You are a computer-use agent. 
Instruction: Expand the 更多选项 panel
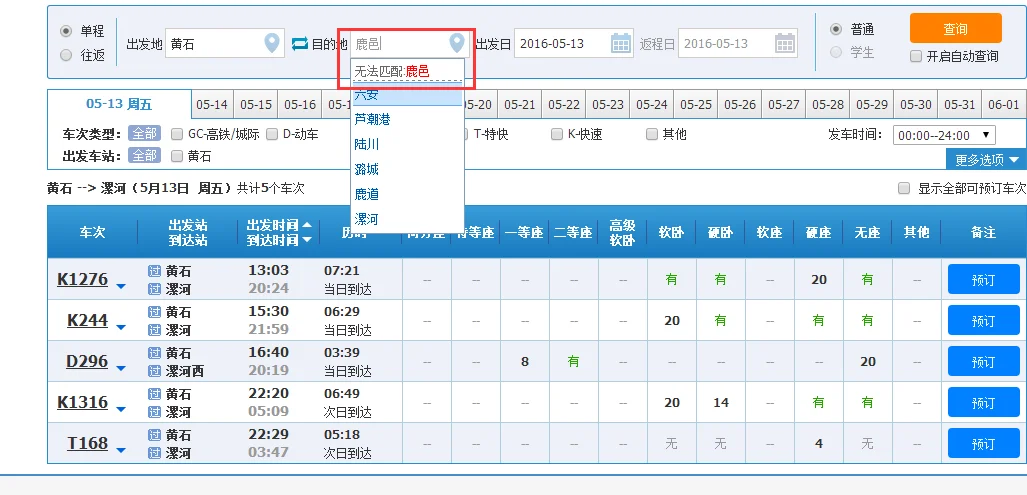tap(986, 159)
